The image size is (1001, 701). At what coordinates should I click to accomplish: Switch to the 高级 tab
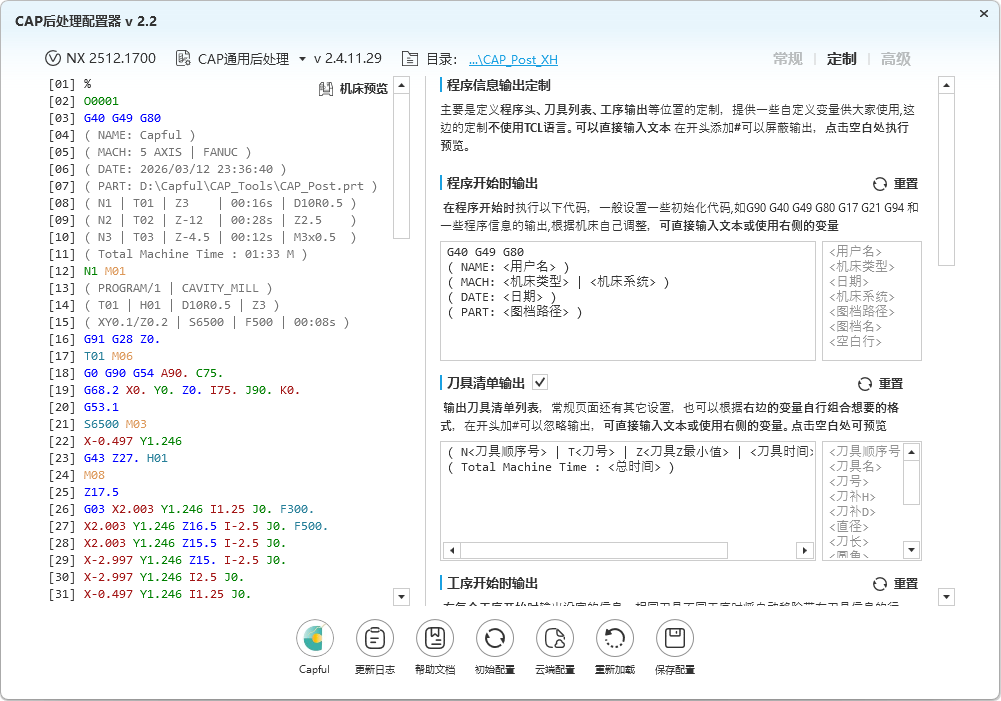pyautogui.click(x=895, y=59)
